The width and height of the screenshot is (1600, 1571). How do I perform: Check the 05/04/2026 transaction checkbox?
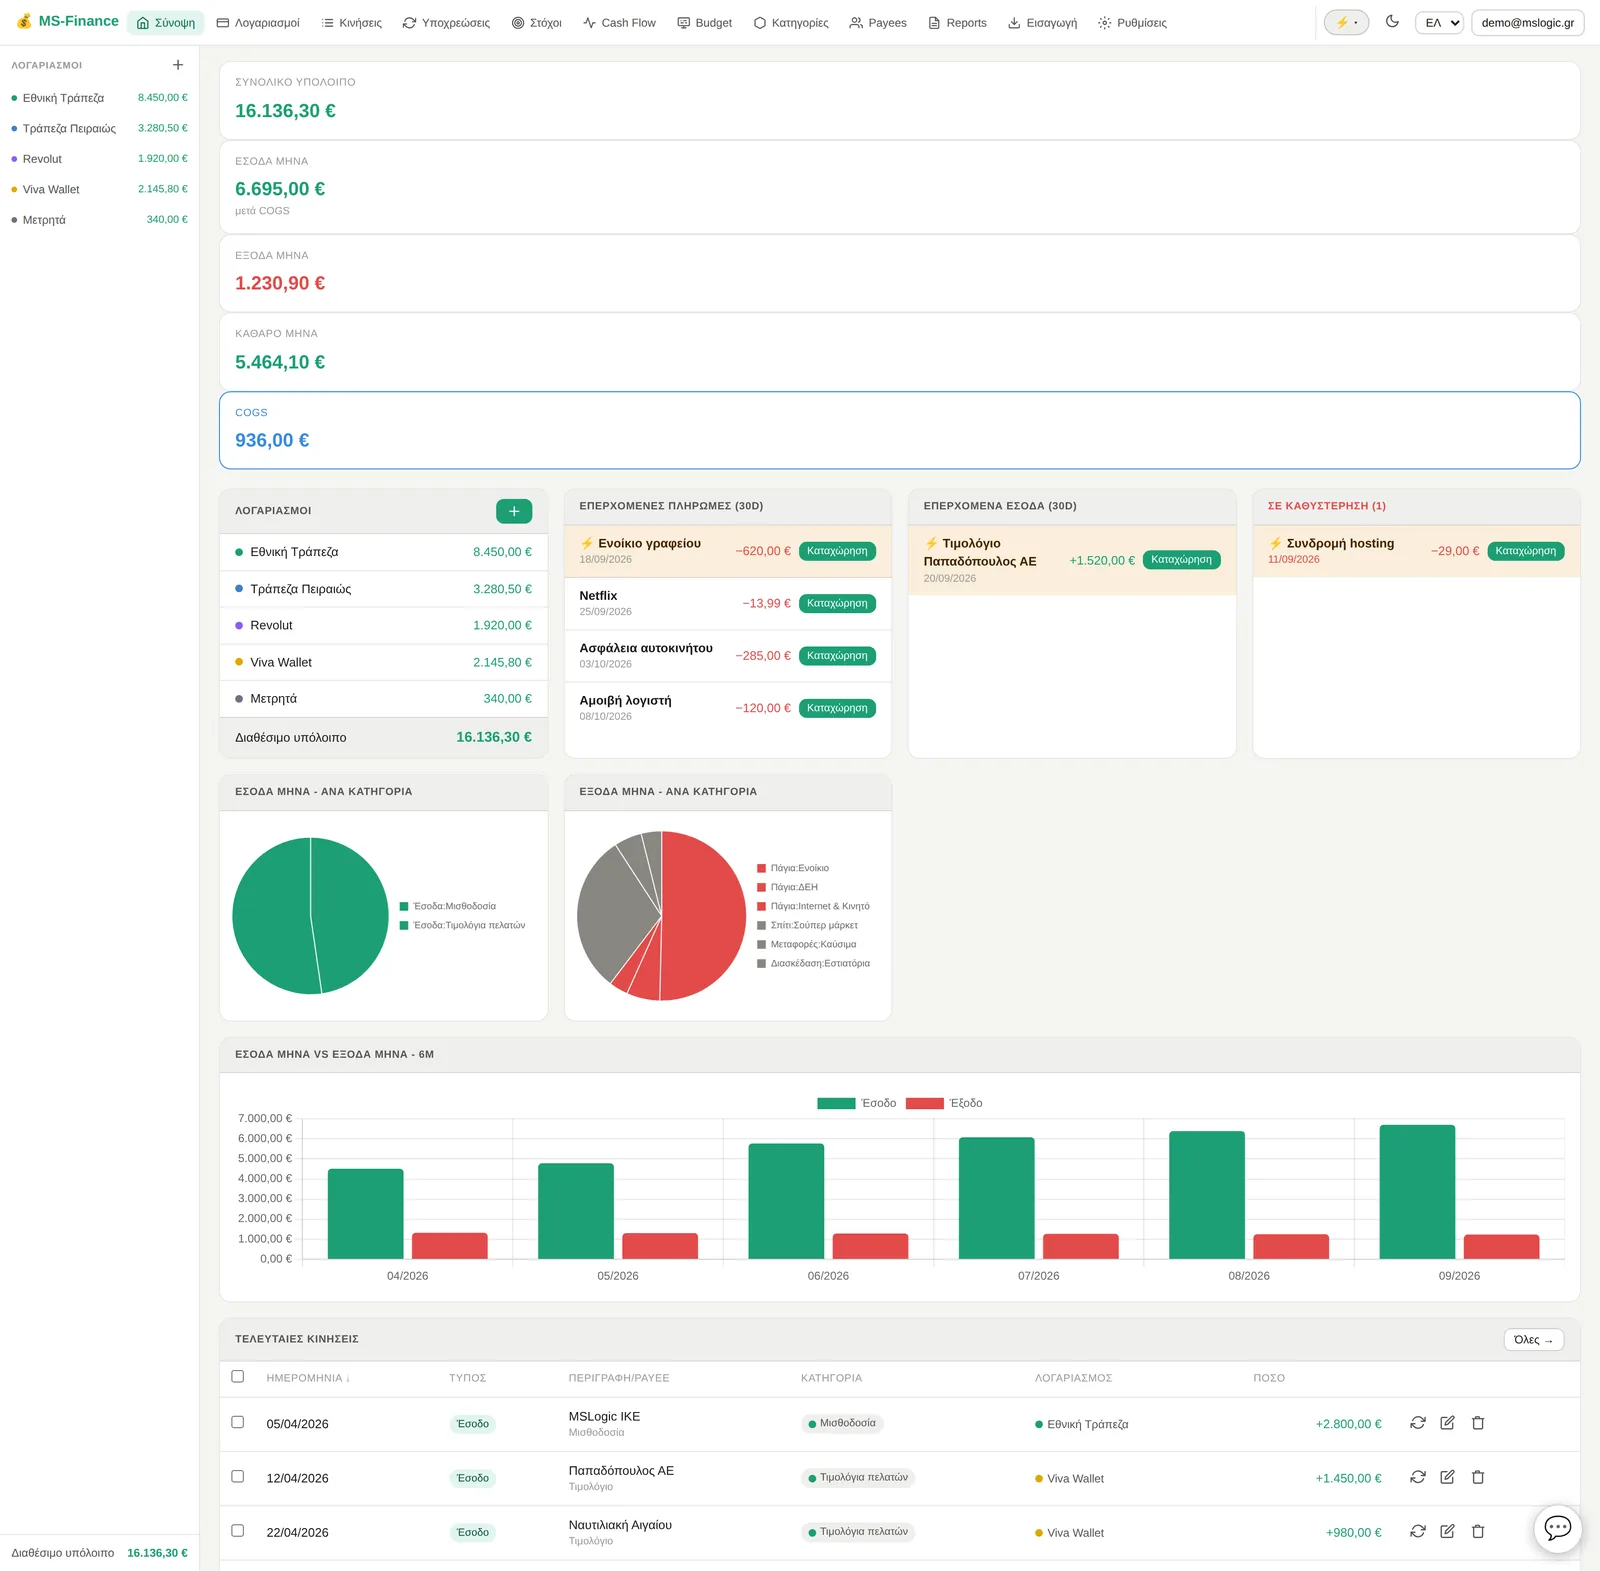click(238, 1422)
